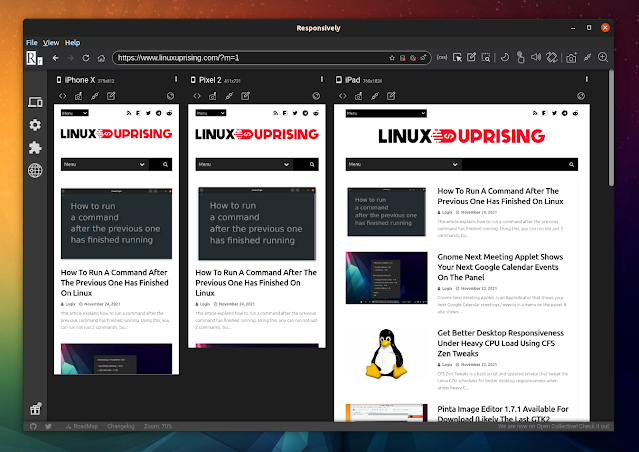Toggle dark mode with the moon icon
Screen dimensions: 639x452
505,57
